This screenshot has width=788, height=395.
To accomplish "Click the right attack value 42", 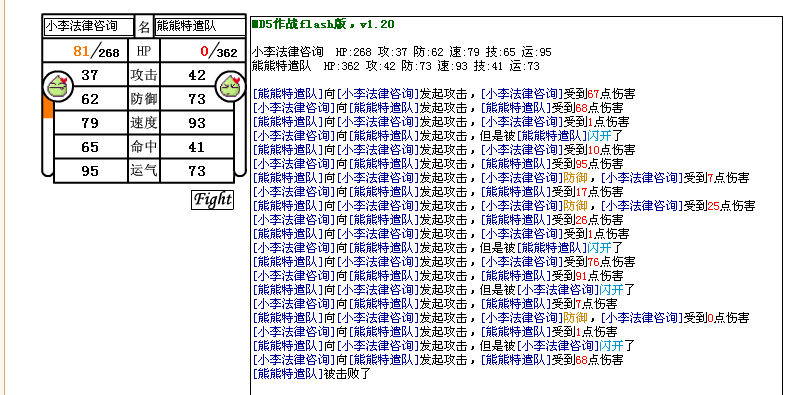I will pos(197,75).
